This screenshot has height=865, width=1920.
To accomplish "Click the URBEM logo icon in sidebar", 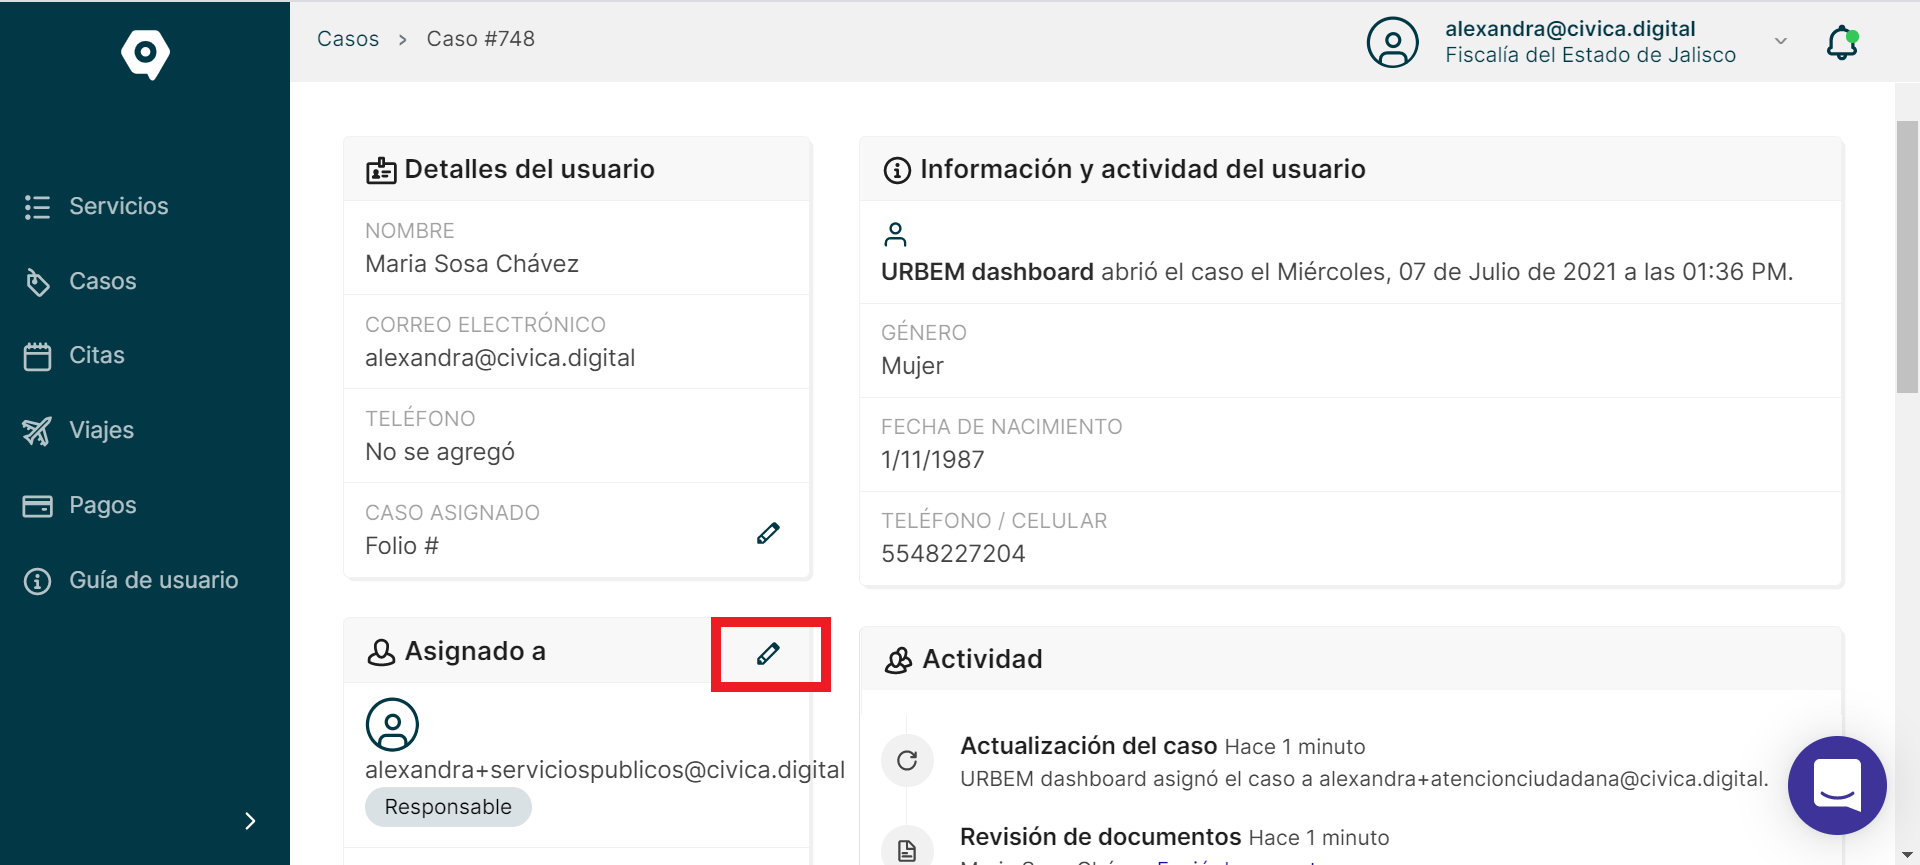I will (145, 53).
